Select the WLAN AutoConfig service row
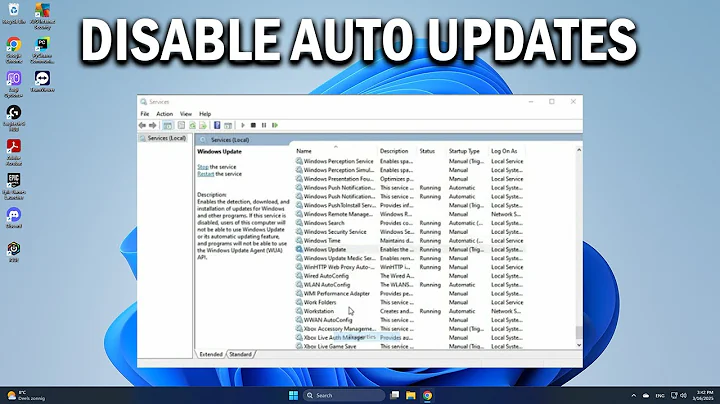This screenshot has height=404, width=720. point(410,285)
